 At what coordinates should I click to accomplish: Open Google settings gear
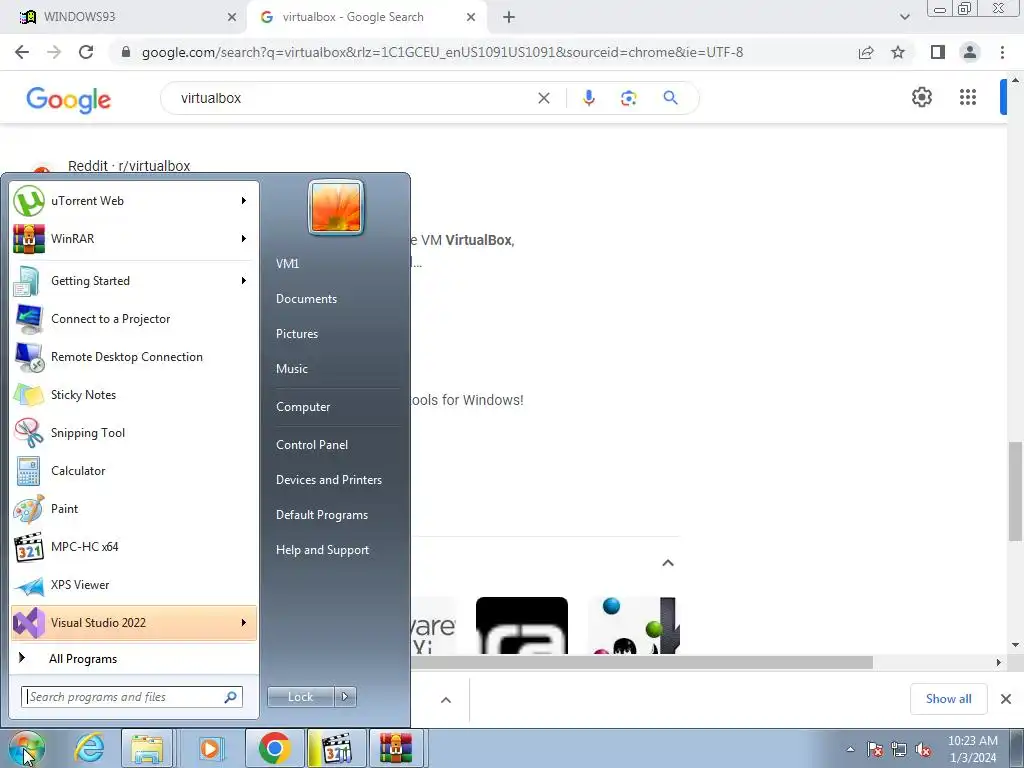[x=921, y=97]
